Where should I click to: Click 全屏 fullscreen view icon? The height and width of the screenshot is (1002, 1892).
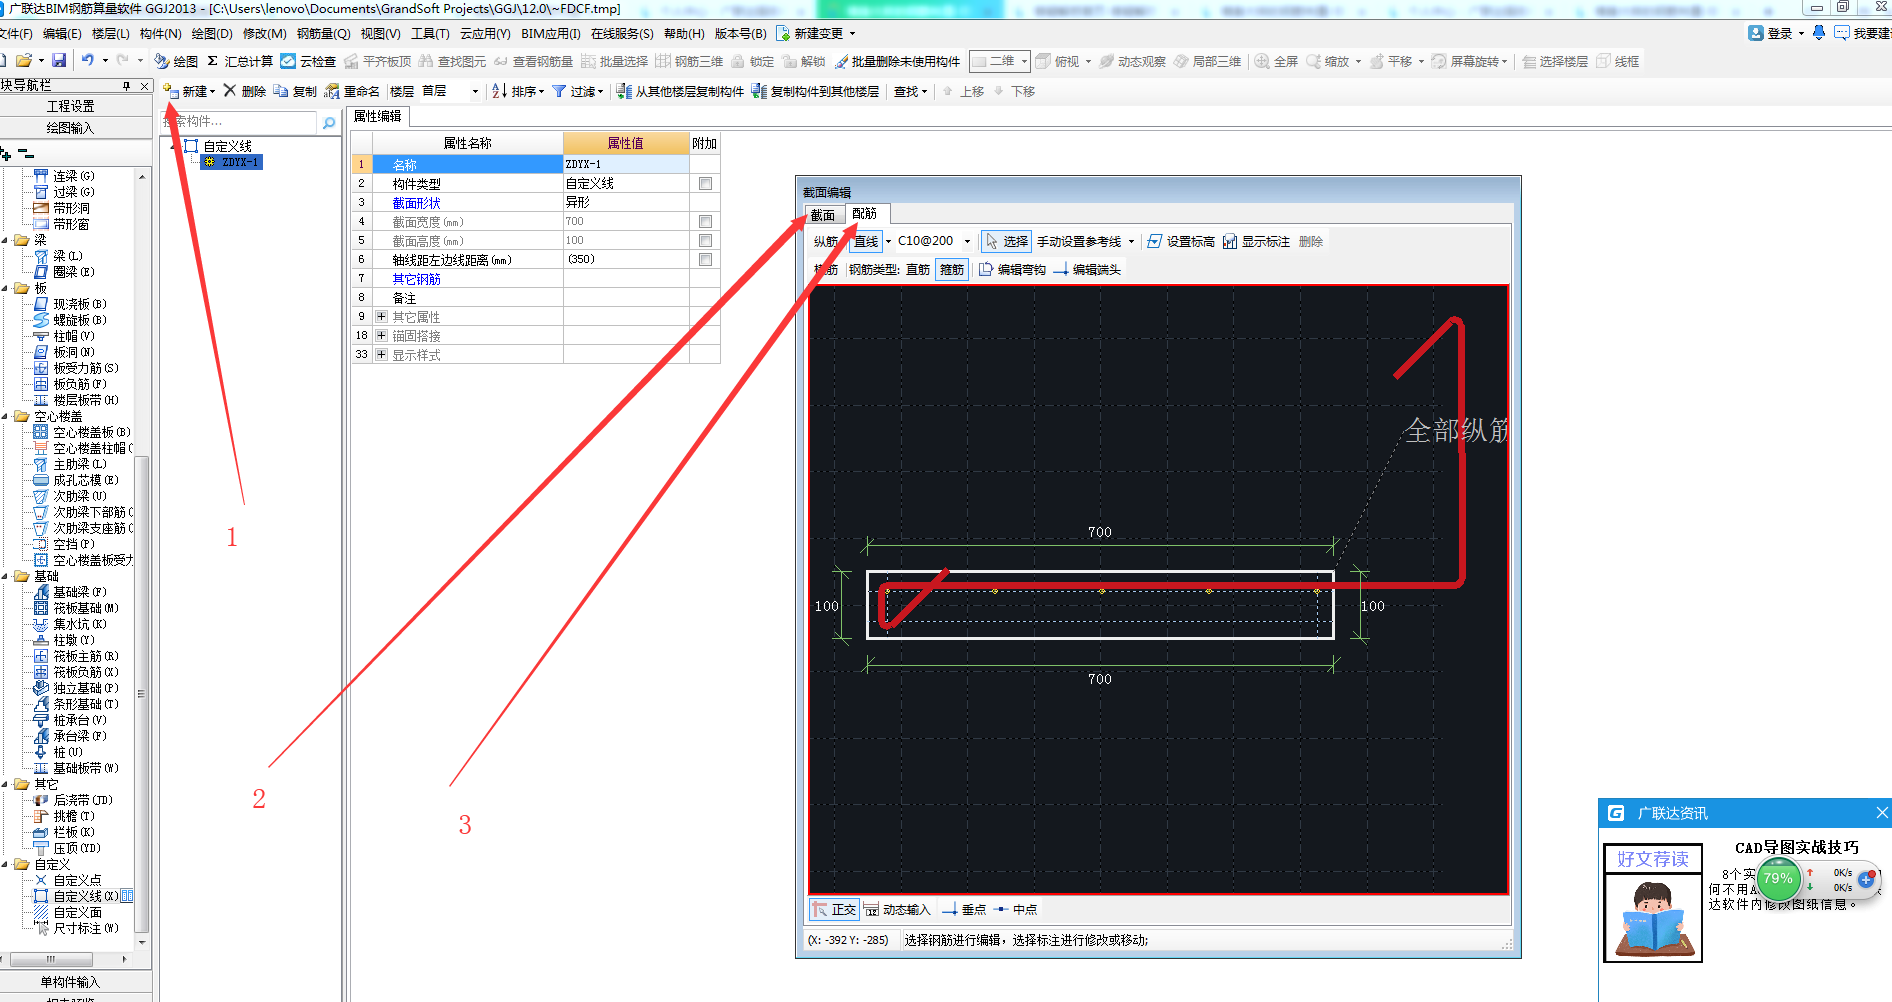[1262, 61]
